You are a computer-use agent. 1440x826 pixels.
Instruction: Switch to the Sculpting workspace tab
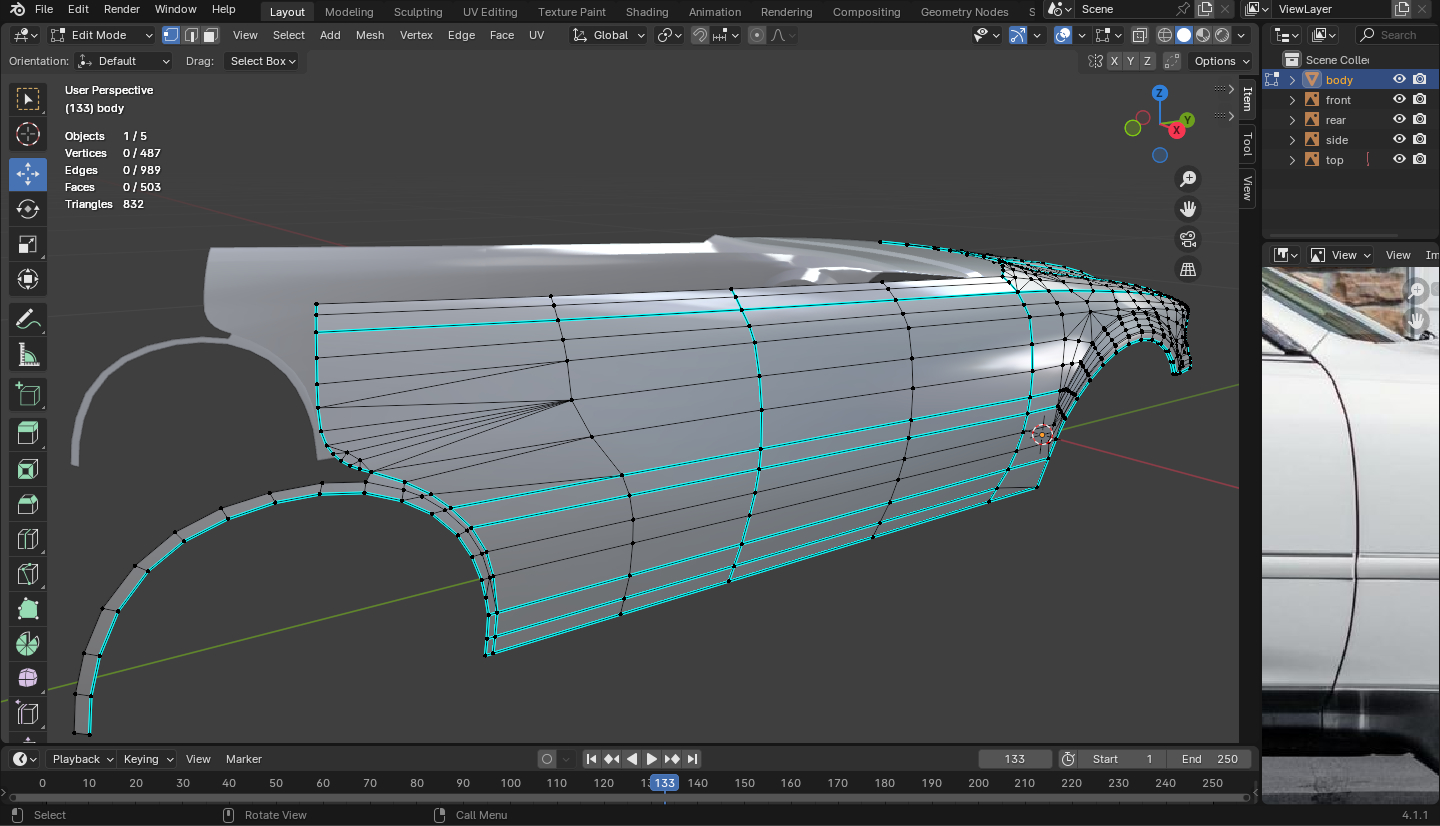coord(417,12)
